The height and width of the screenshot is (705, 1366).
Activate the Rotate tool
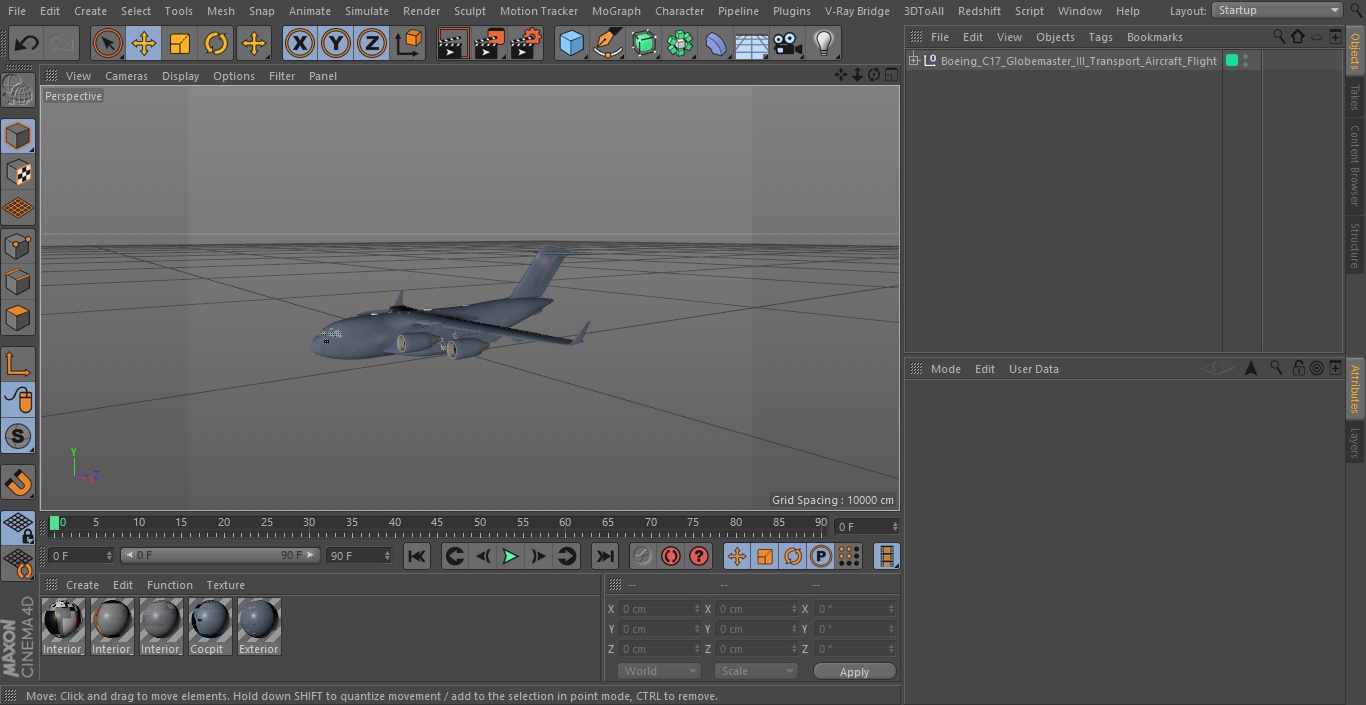click(x=216, y=43)
